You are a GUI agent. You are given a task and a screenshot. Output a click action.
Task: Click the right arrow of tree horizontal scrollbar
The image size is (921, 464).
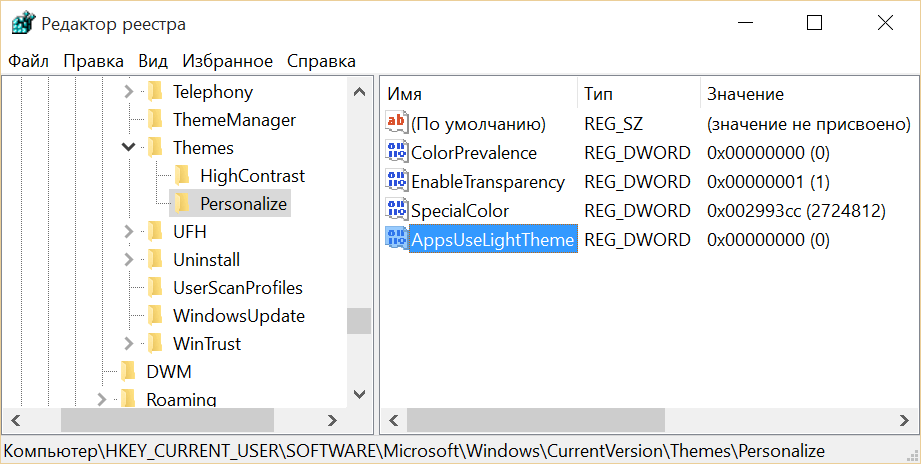coord(332,420)
